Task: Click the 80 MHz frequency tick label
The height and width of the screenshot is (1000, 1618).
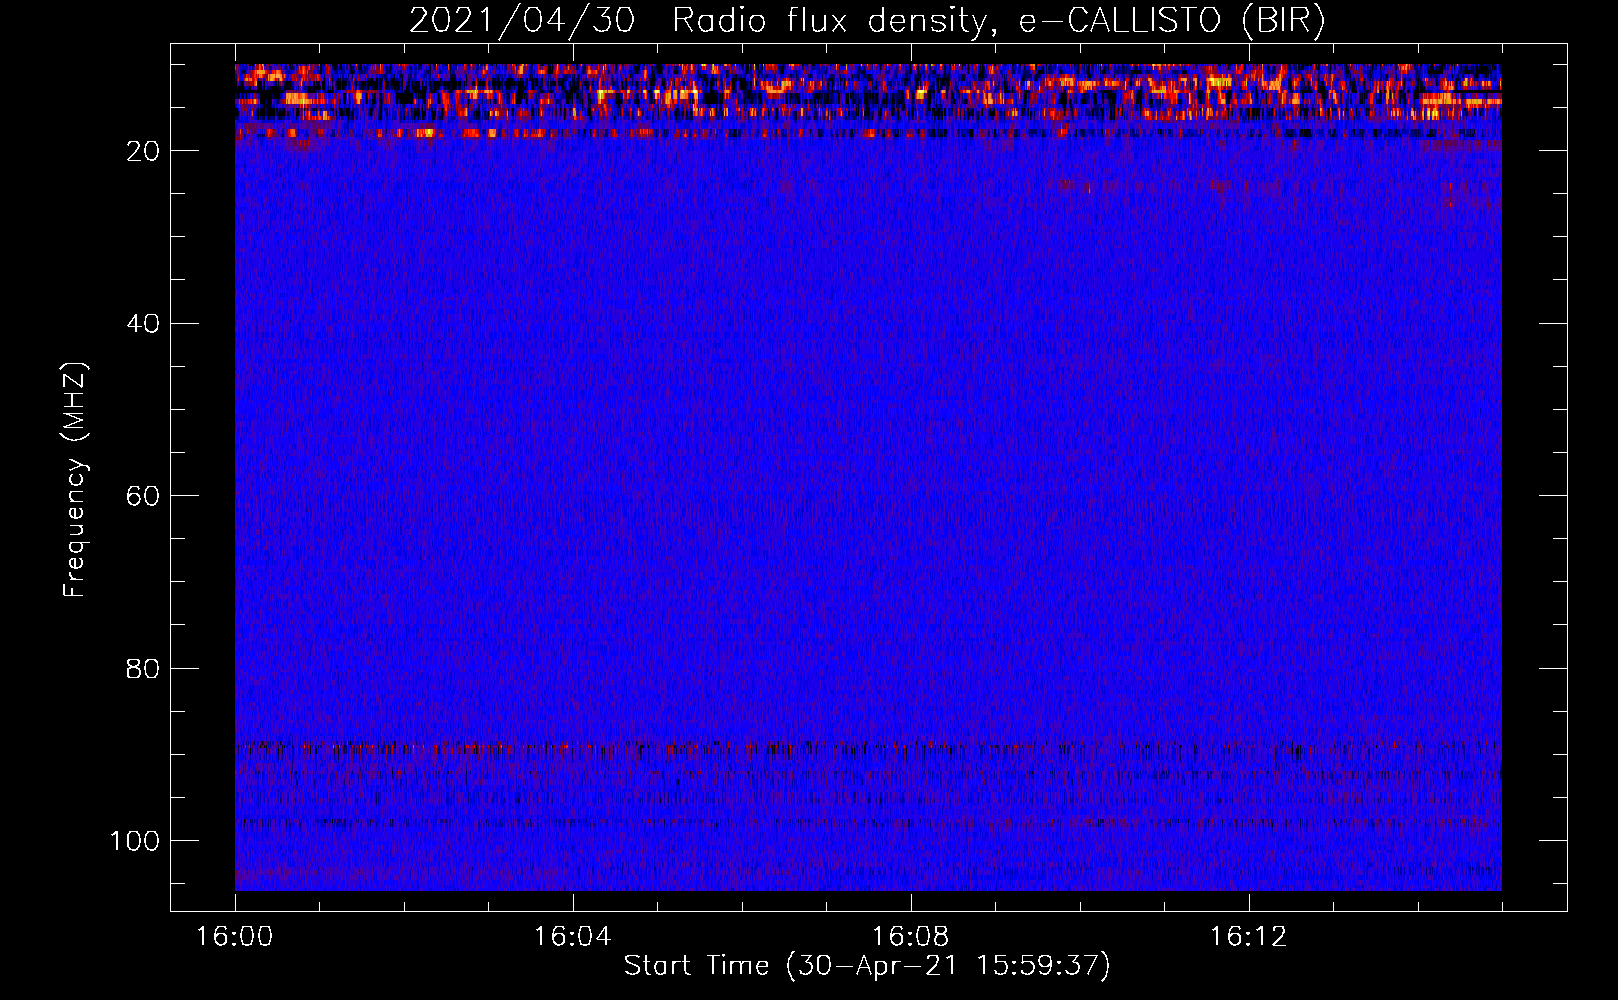Action: [143, 669]
